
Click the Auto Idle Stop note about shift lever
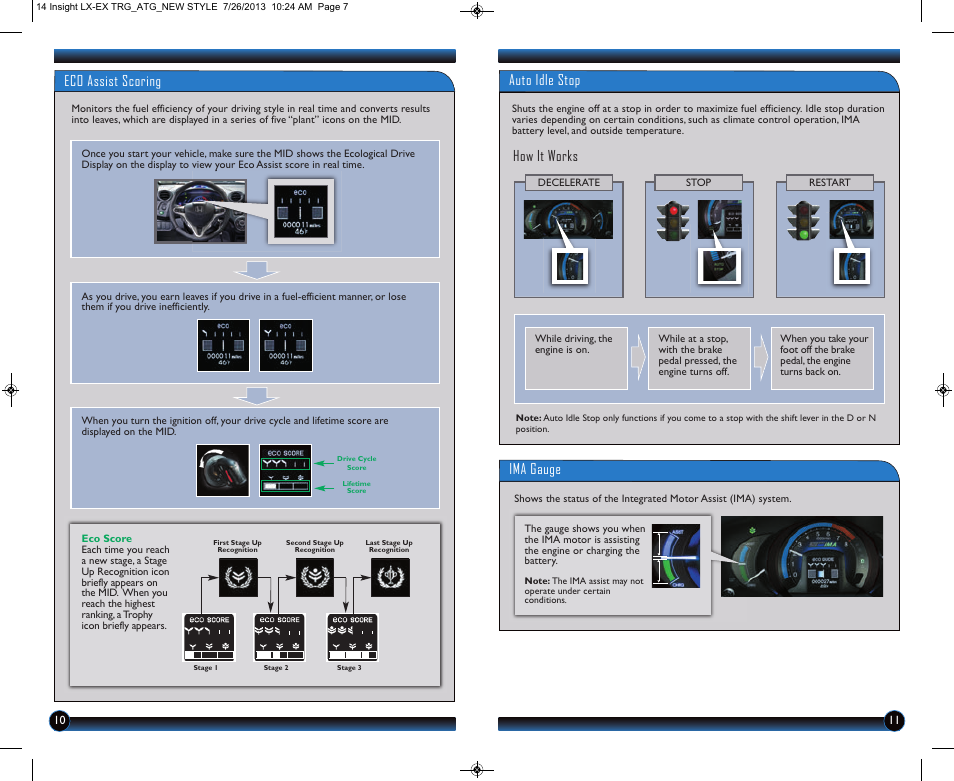695,423
